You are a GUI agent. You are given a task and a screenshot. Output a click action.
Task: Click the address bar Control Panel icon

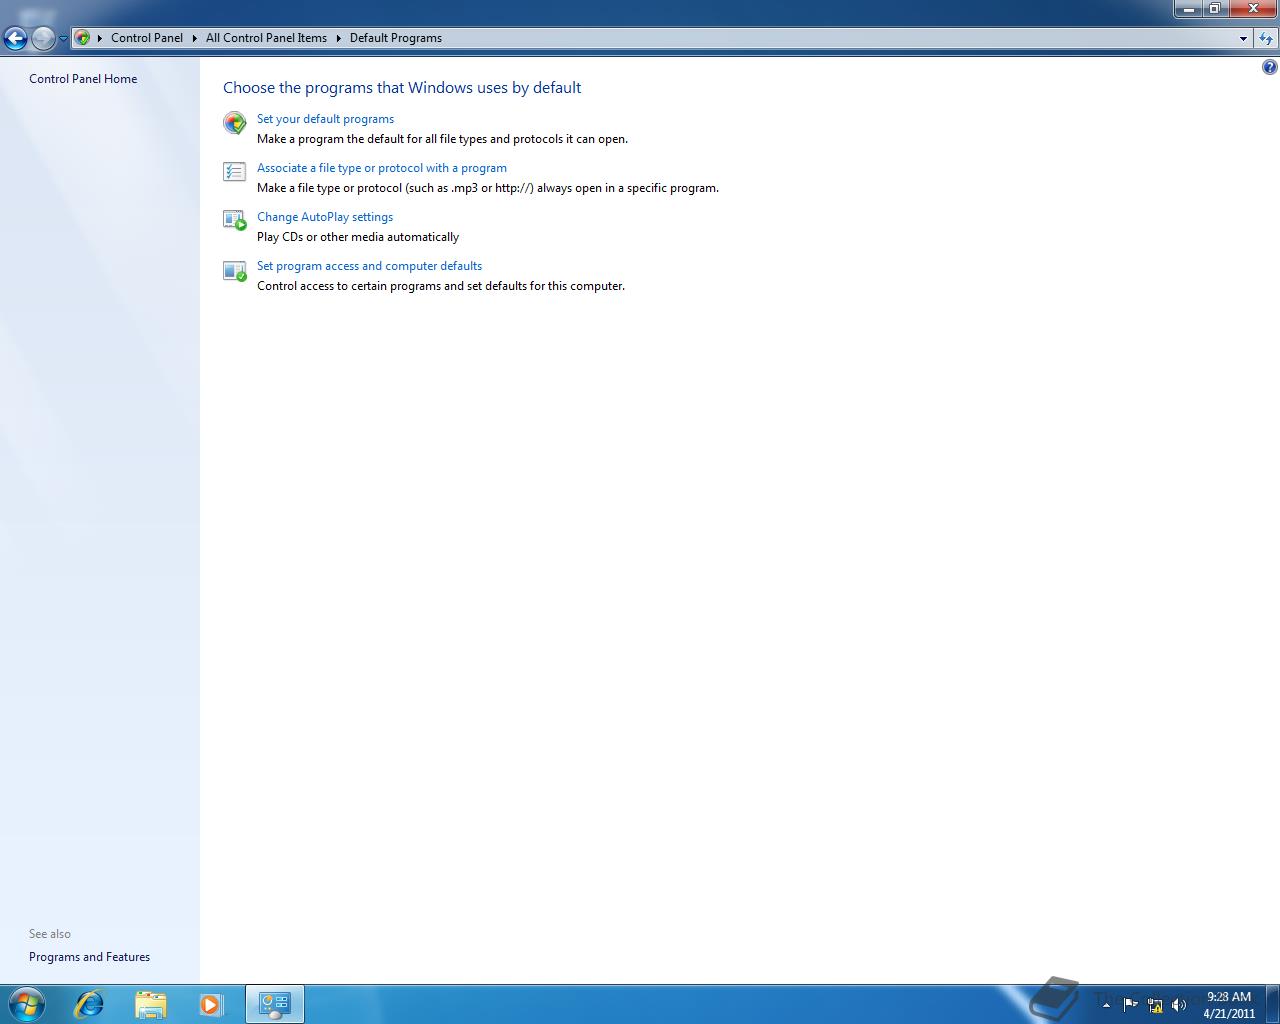point(83,38)
